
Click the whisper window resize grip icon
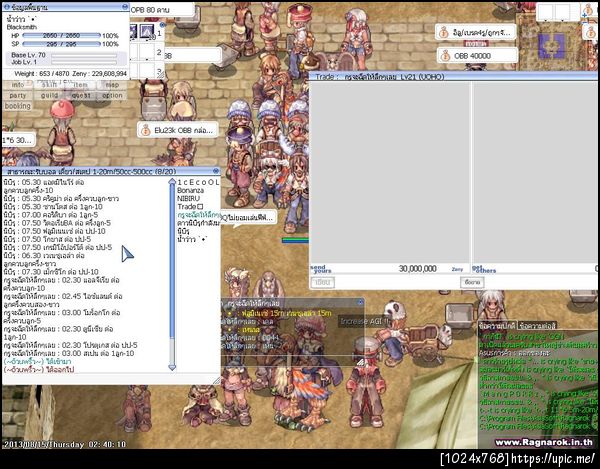tap(360, 362)
